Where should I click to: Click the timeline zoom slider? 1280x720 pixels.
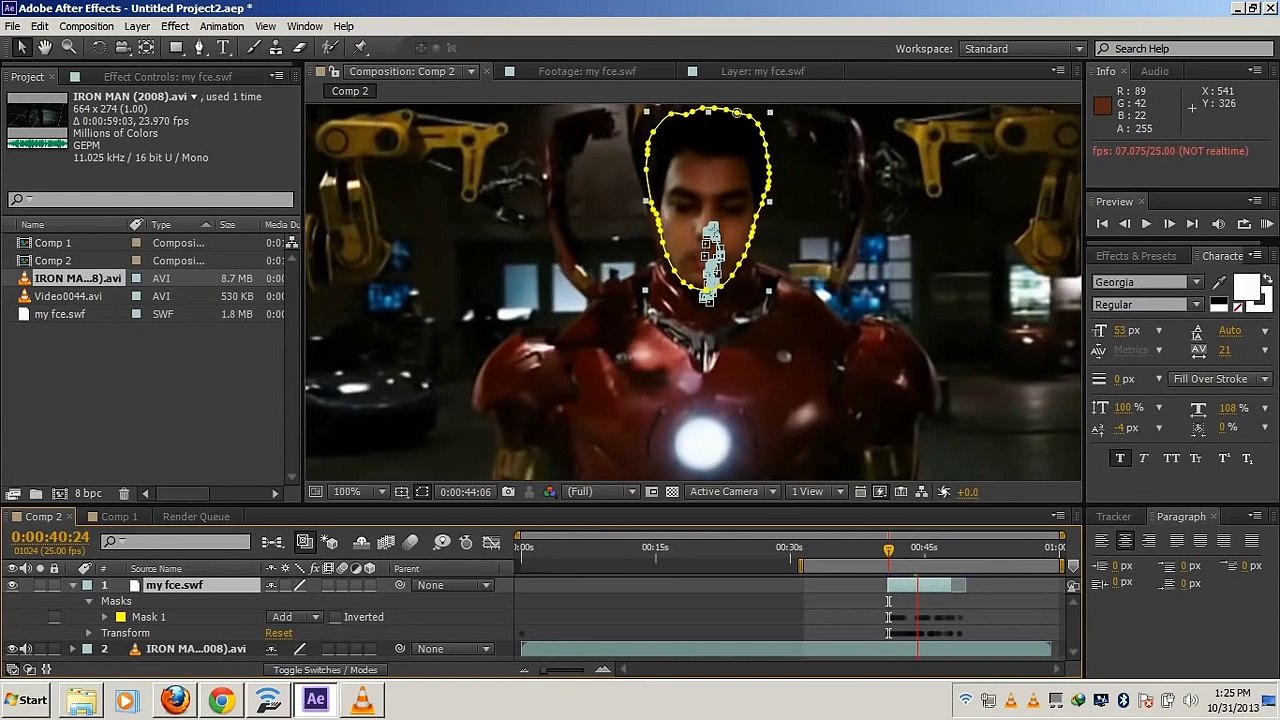pyautogui.click(x=563, y=670)
